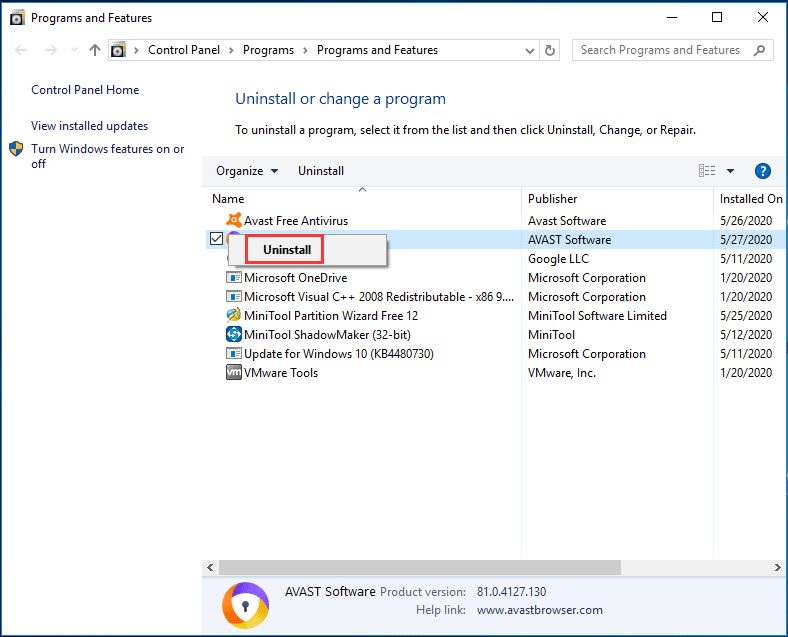The image size is (788, 637).
Task: Click the Programs and Features breadcrumb
Action: coord(377,50)
